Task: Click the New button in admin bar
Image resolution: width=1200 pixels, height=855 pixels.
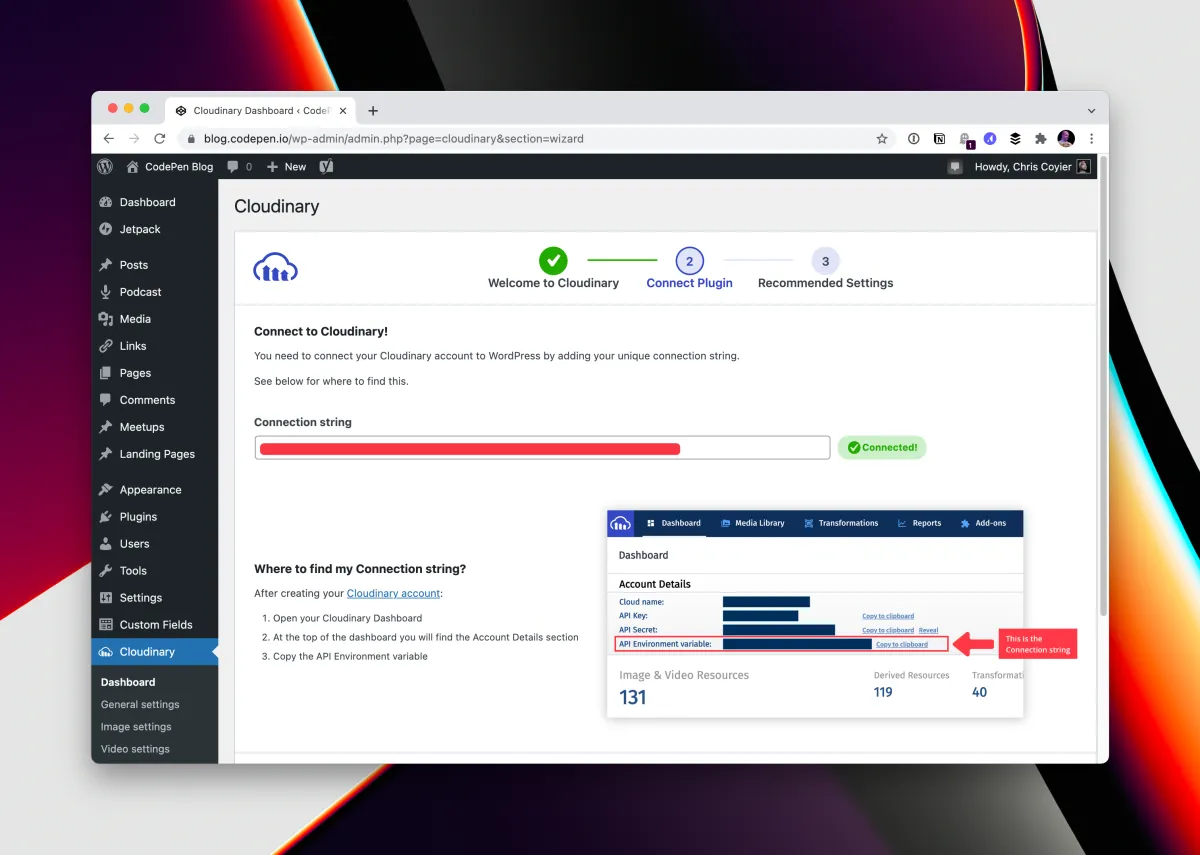Action: click(x=286, y=167)
